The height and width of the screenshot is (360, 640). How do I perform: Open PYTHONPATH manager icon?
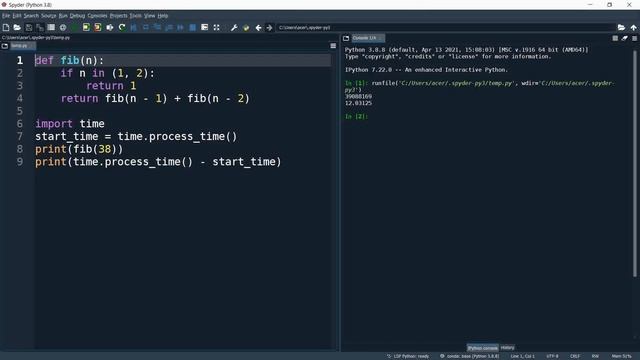click(246, 27)
